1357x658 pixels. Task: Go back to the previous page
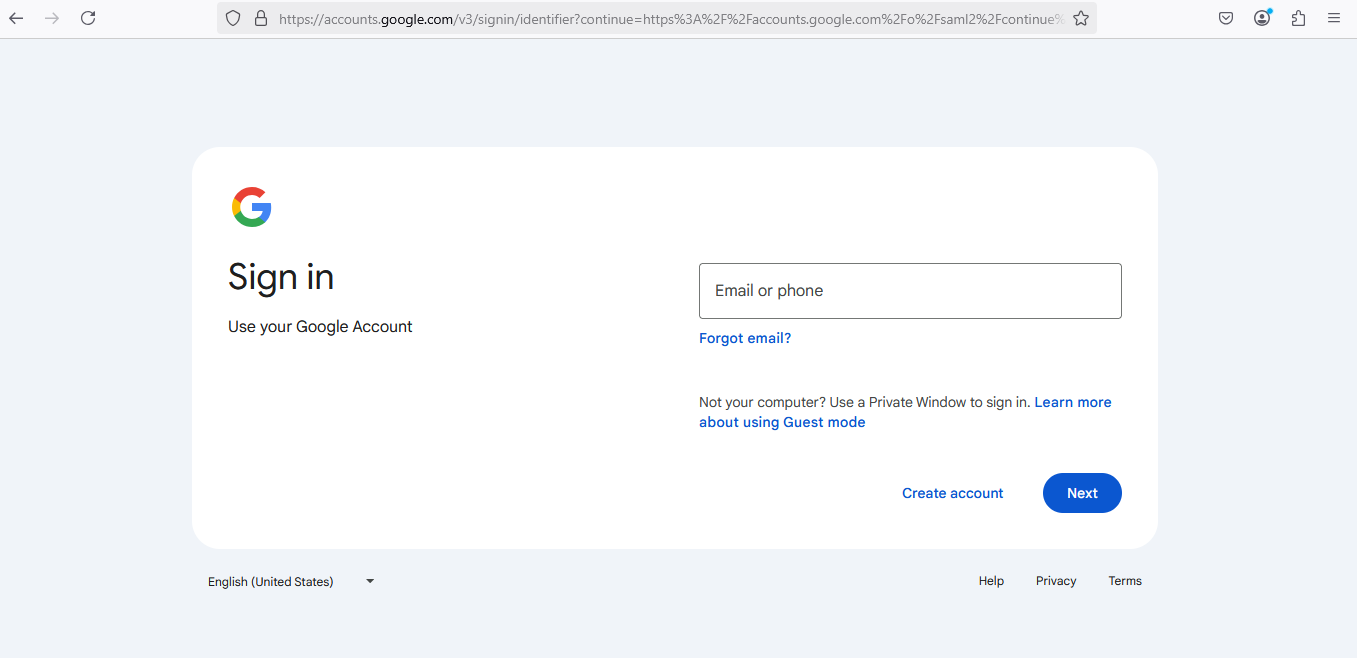coord(16,18)
